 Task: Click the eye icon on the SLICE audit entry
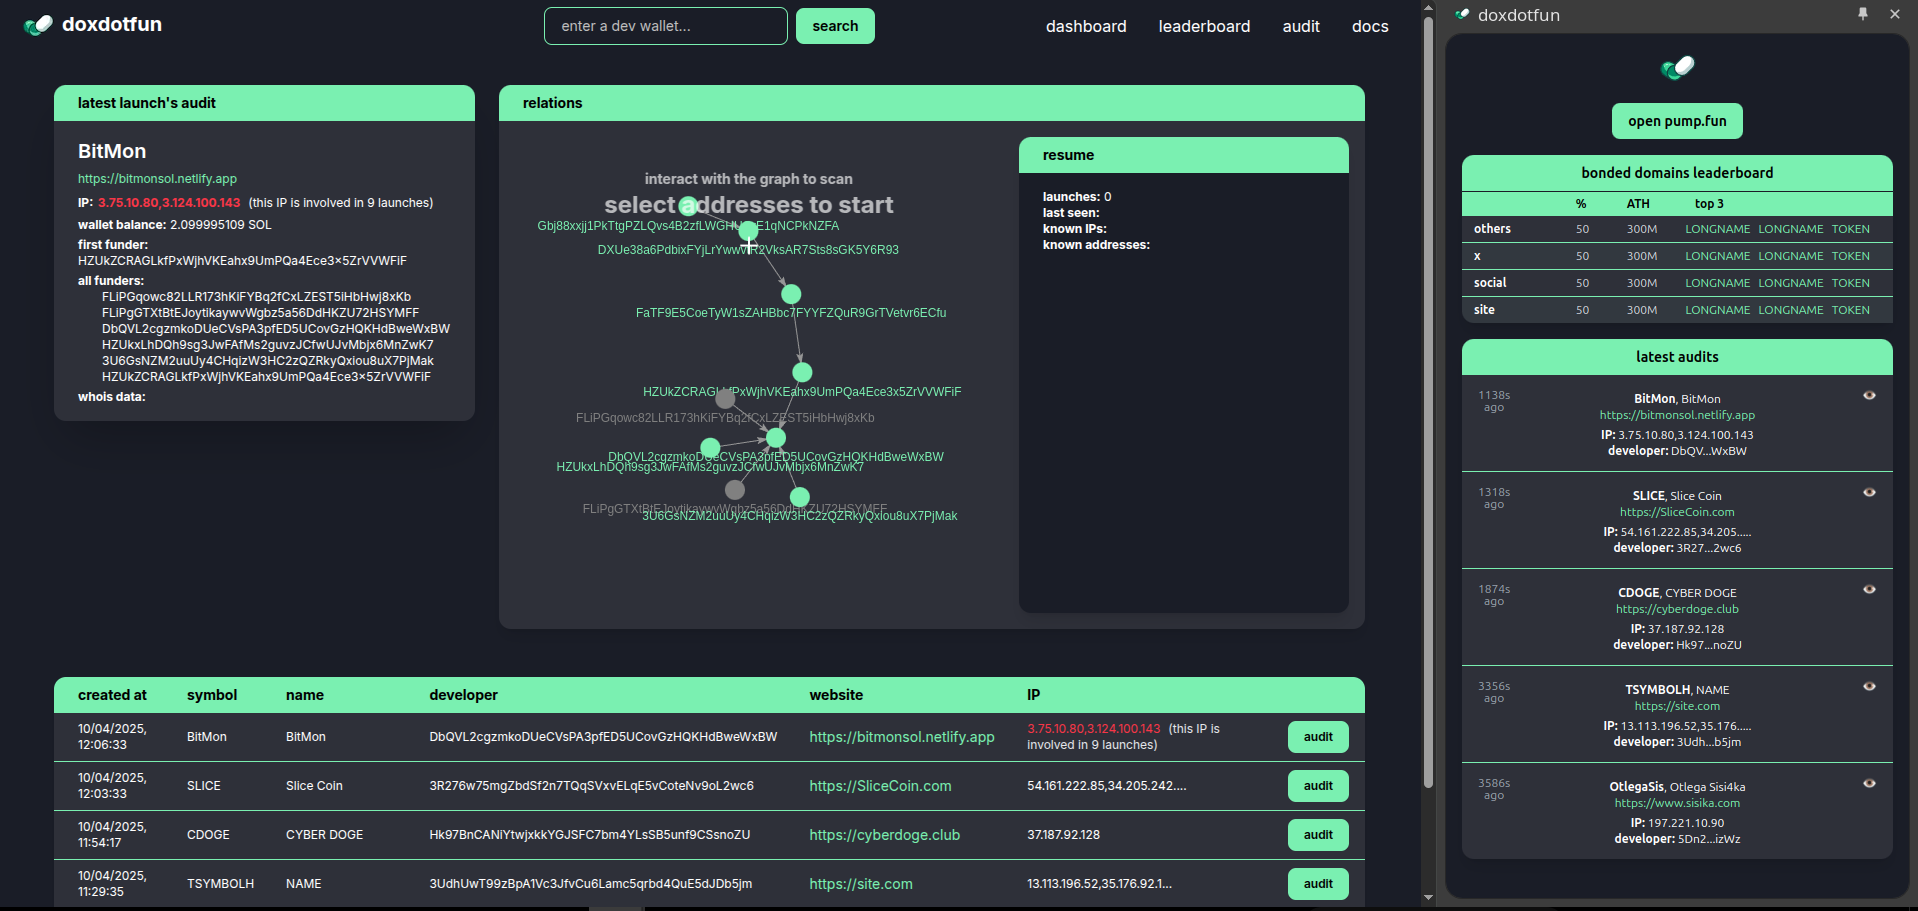click(x=1870, y=493)
